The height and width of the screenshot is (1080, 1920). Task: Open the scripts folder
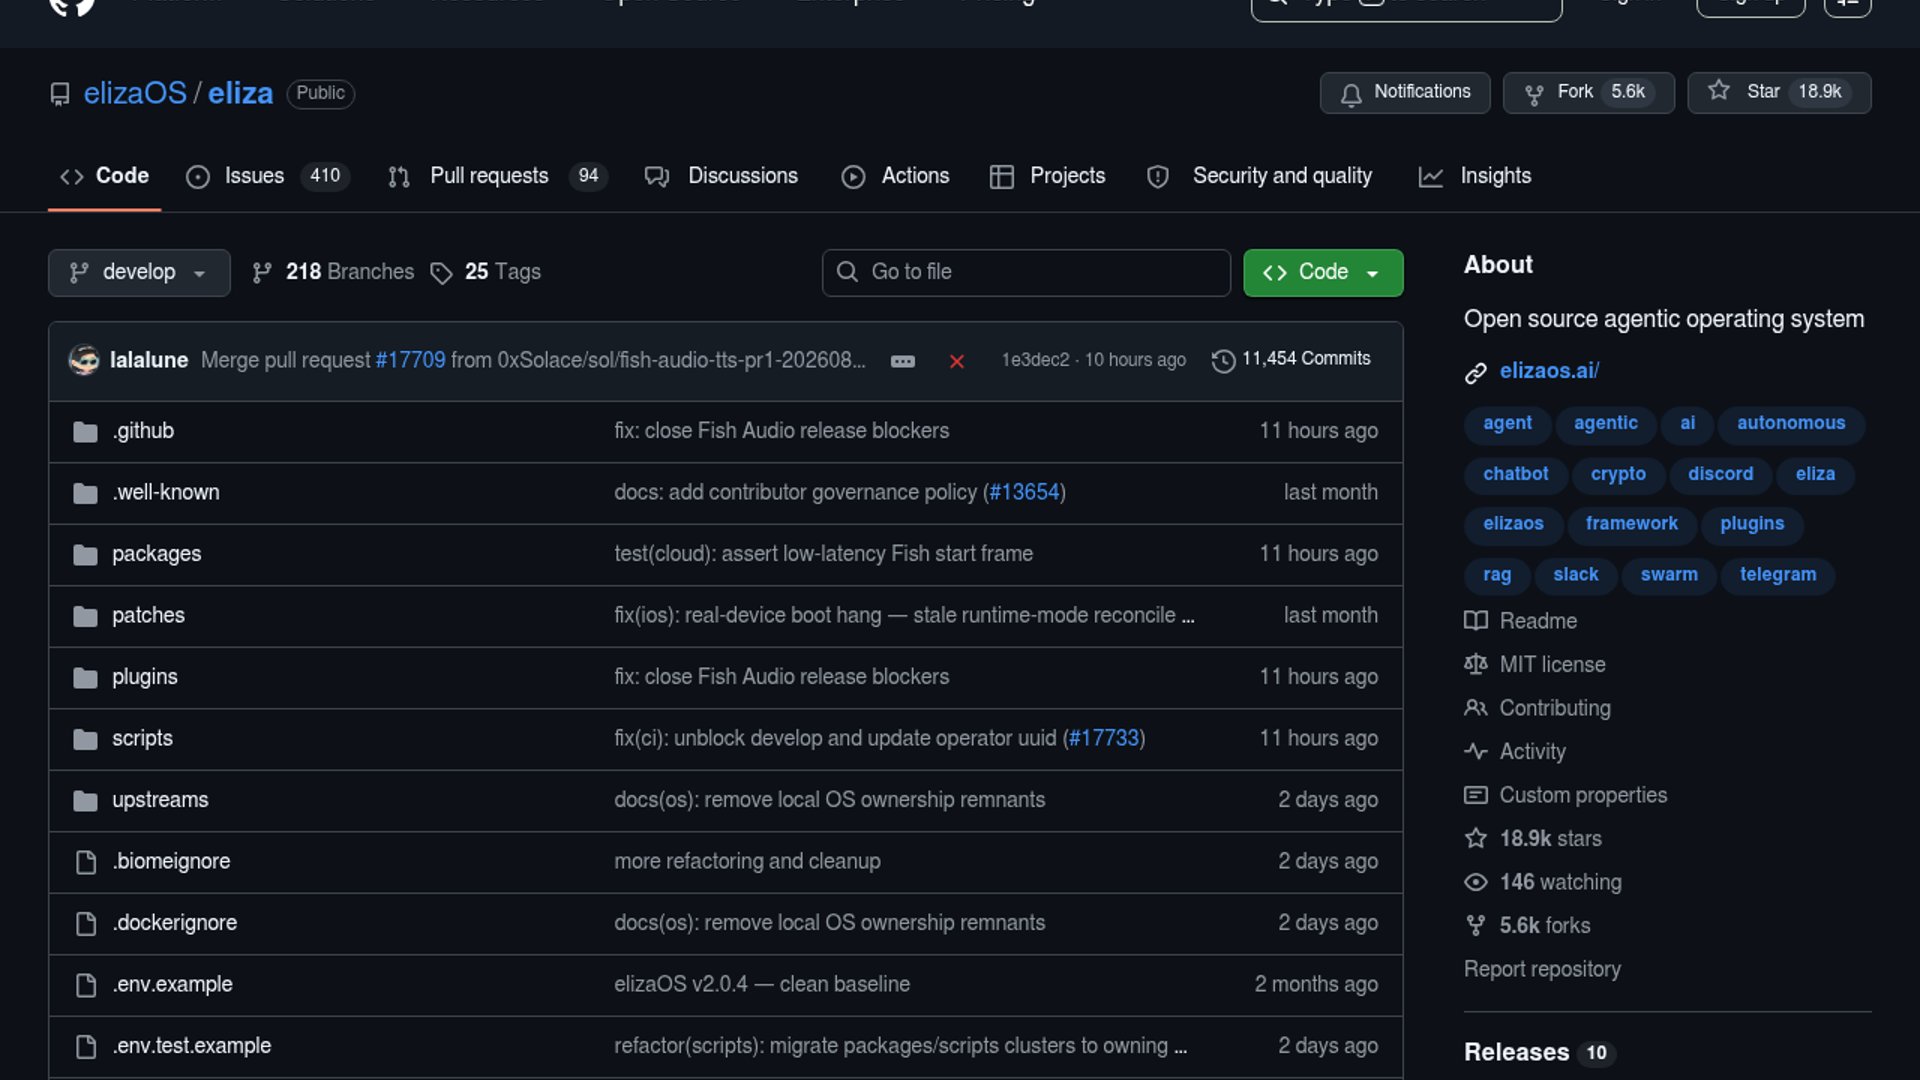pyautogui.click(x=142, y=739)
